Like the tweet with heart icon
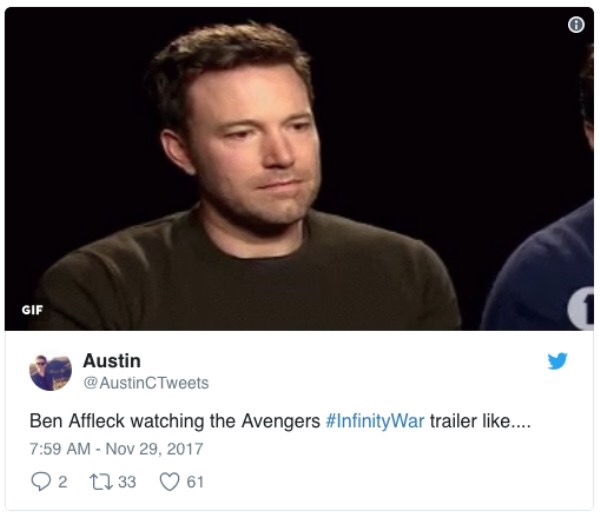 (169, 481)
